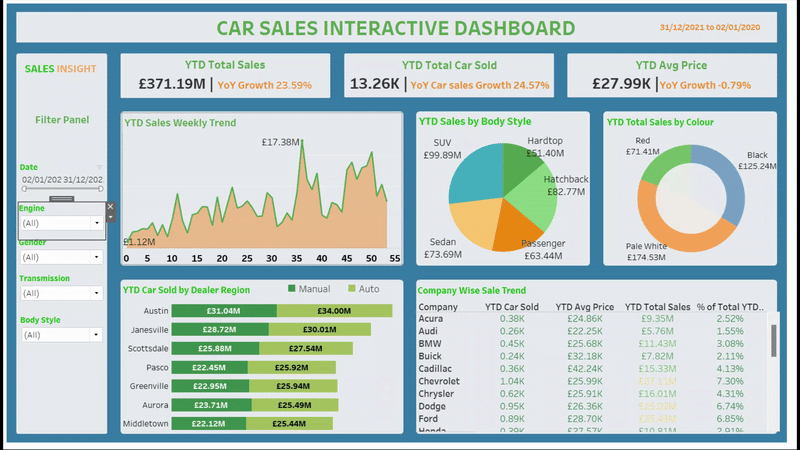Remove the Engine filter with the X icon
Viewport: 800px width, 450px height.
[x=111, y=206]
